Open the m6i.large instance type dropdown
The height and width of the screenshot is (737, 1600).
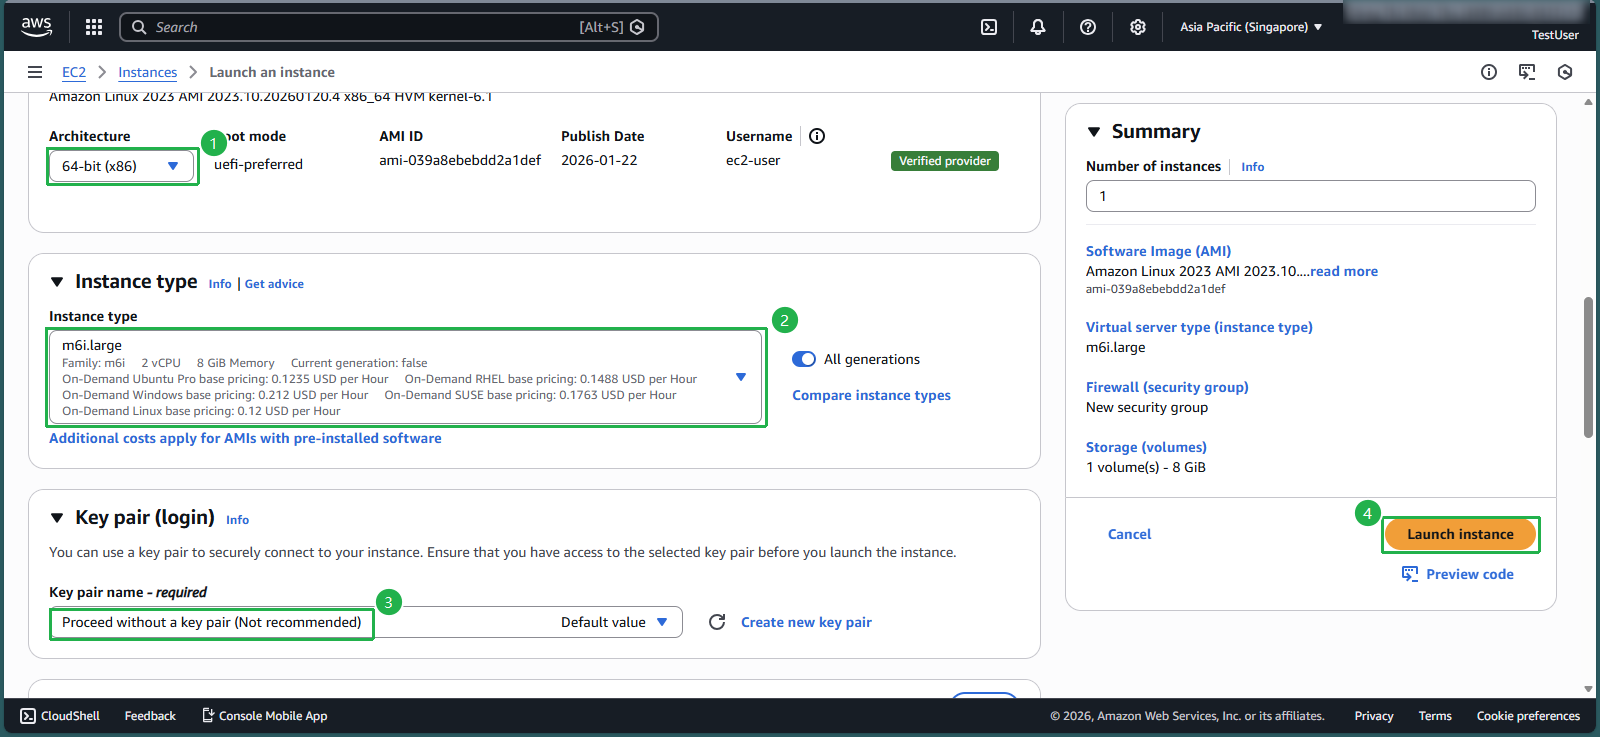tap(405, 377)
